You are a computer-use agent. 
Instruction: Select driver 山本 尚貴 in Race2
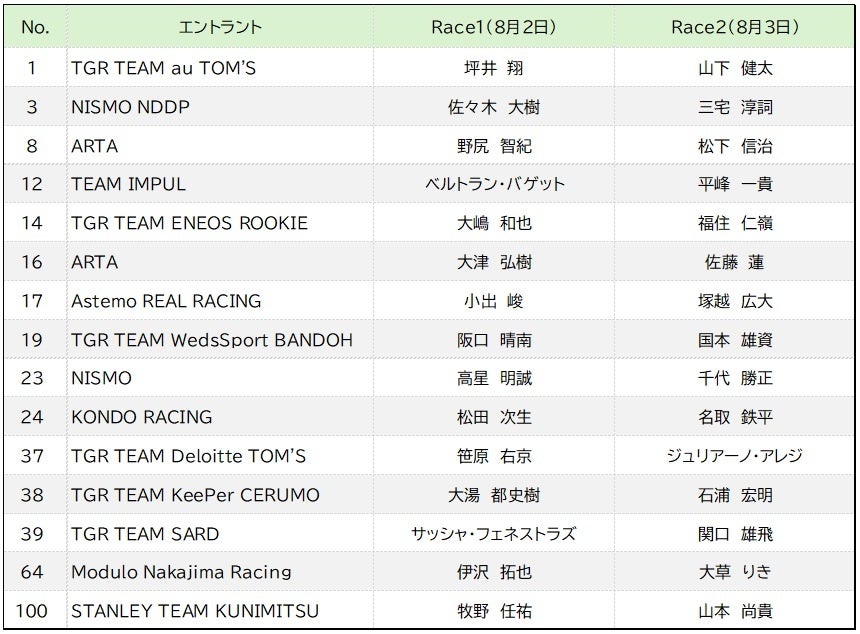pos(735,611)
